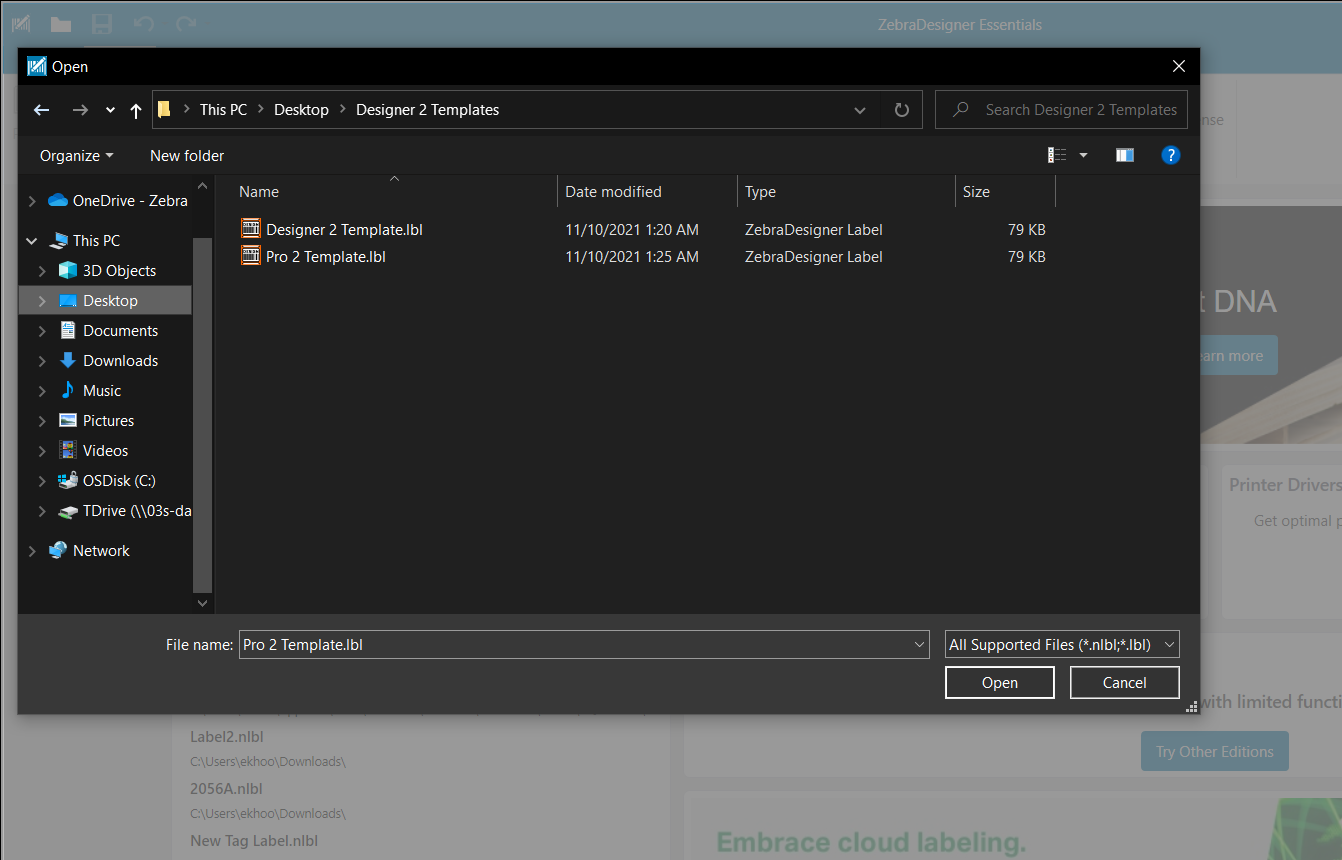Open help with the question mark icon
Image resolution: width=1342 pixels, height=860 pixels.
[x=1171, y=155]
